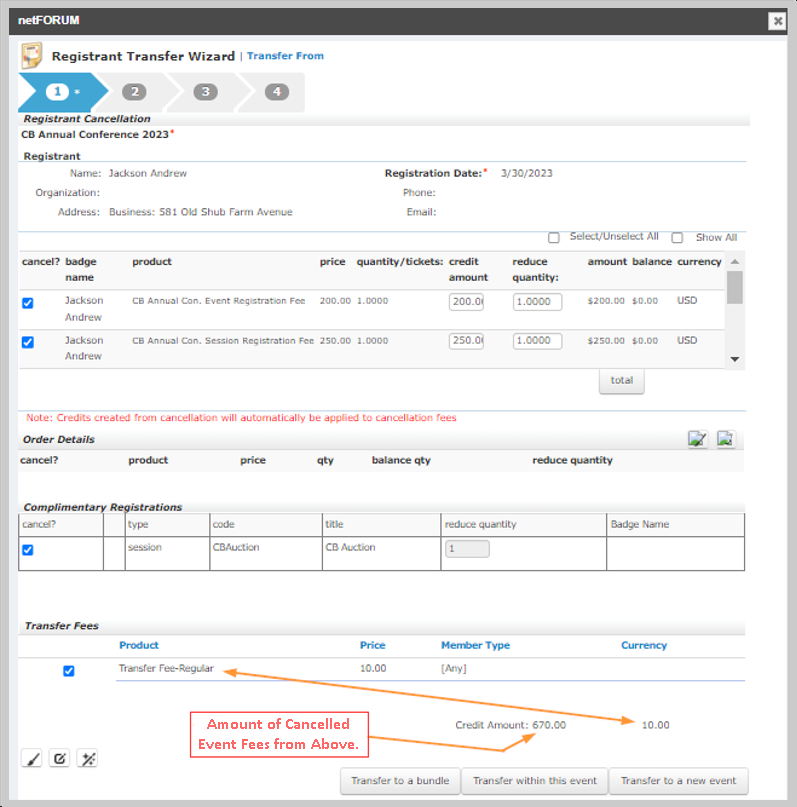
Task: Click the '$250.00' amount cell
Action: [x=606, y=341]
